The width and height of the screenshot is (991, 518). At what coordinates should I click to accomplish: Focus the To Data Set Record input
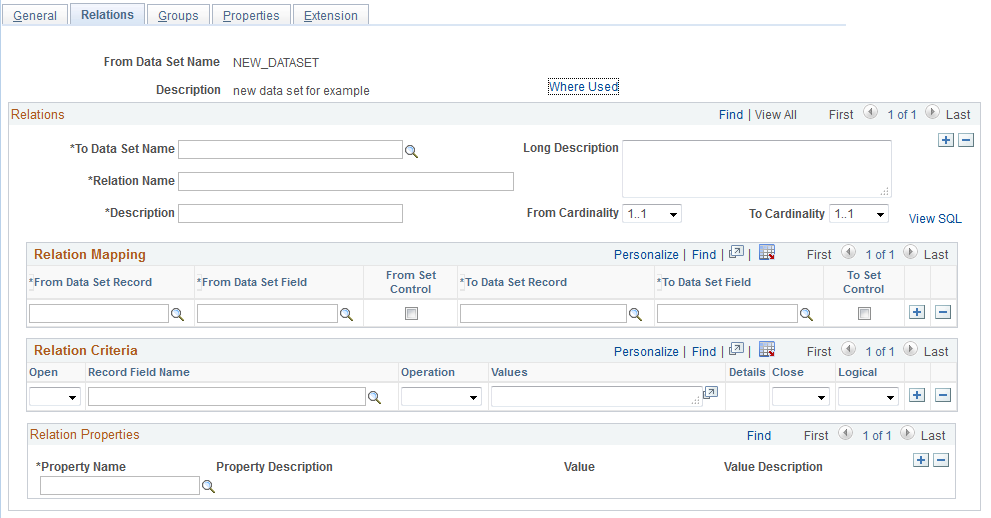click(543, 313)
